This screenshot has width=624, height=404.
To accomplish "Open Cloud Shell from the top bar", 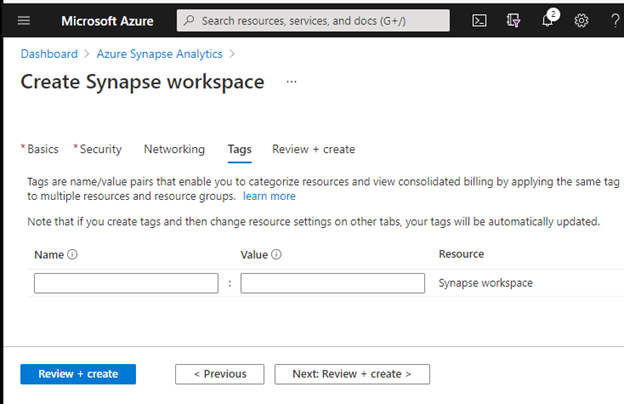I will [479, 21].
